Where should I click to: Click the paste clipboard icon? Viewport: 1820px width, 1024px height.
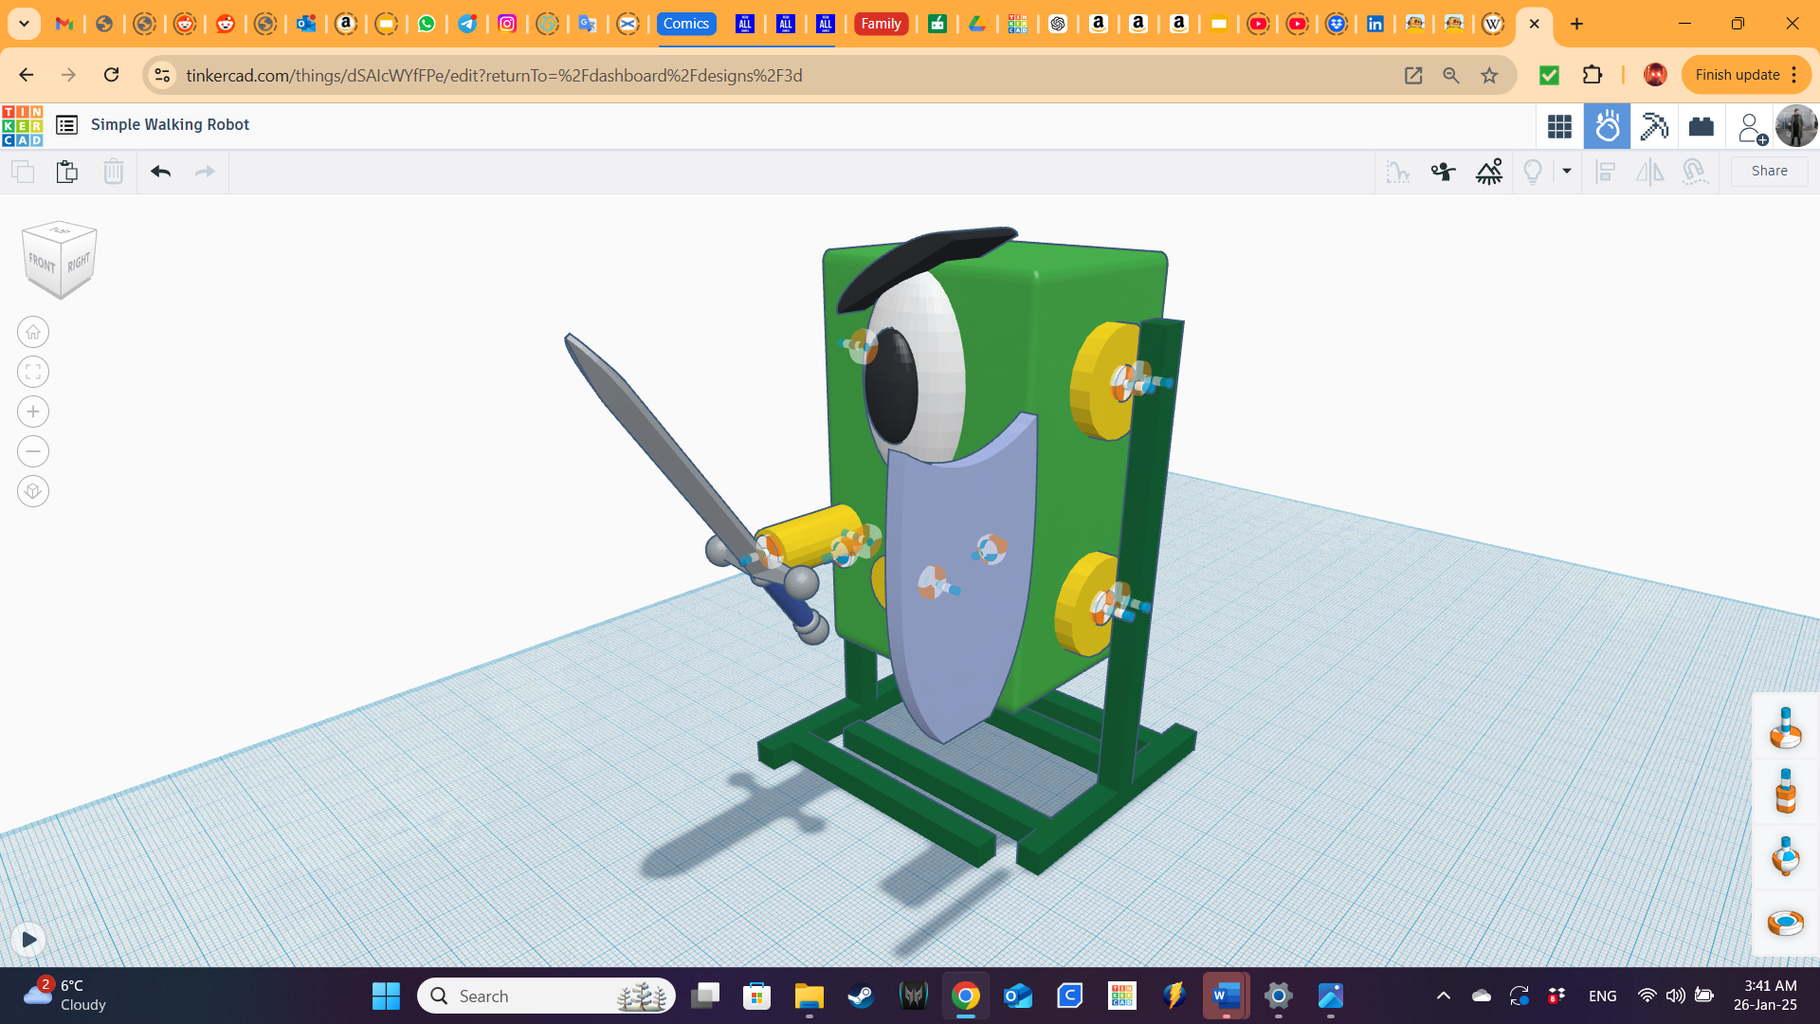(x=66, y=171)
